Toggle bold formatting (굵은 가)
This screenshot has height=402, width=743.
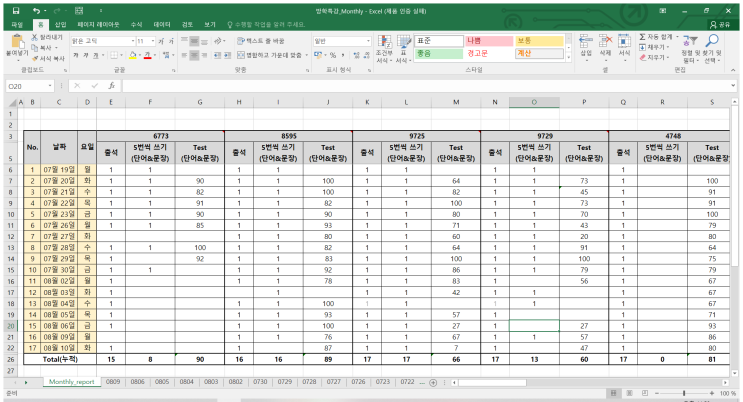click(76, 55)
